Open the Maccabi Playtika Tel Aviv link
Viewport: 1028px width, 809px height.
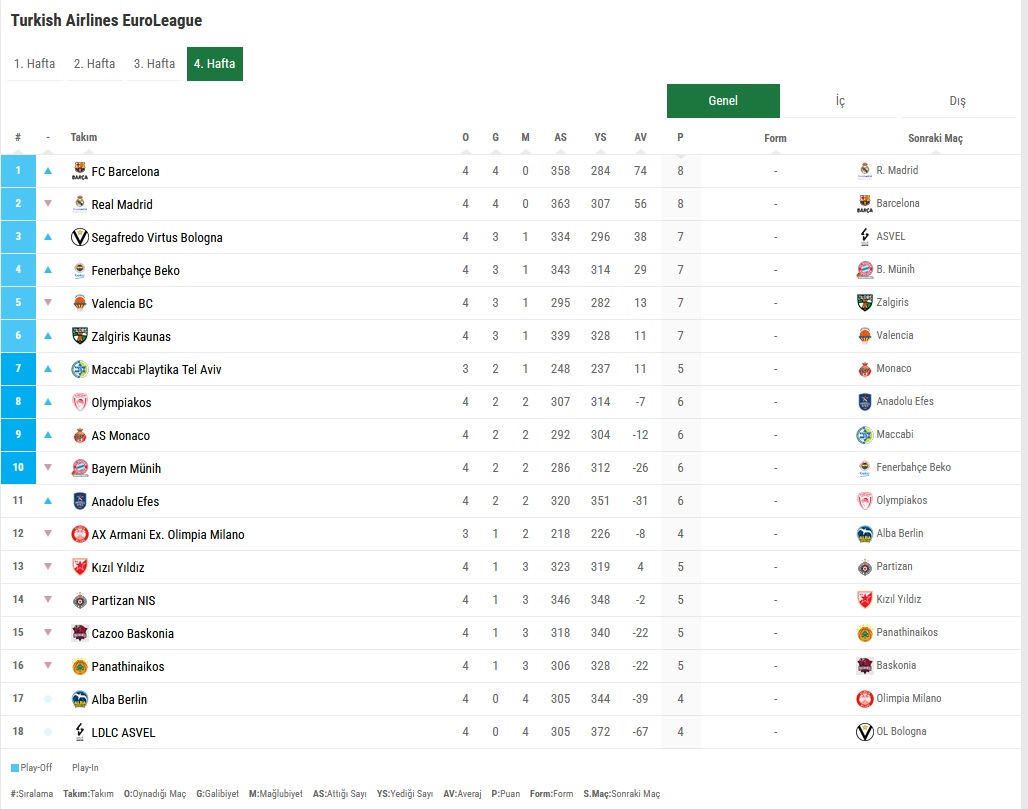156,369
